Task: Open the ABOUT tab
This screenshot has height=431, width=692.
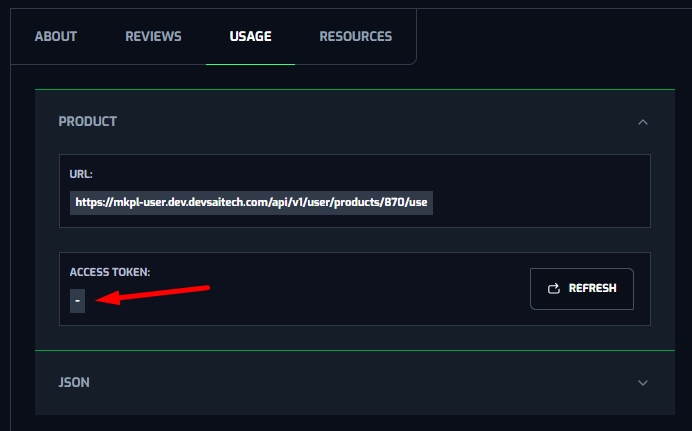Action: [56, 37]
